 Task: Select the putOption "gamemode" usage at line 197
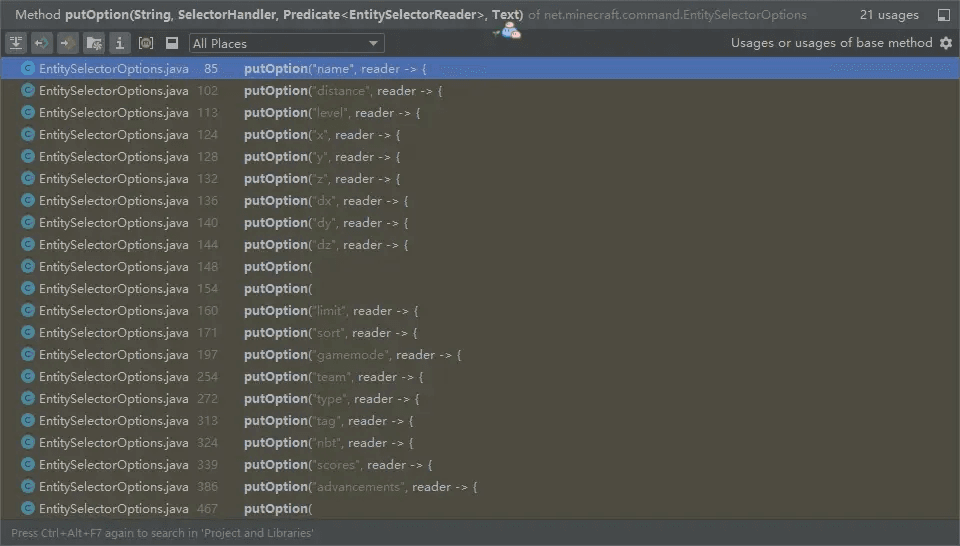point(480,354)
